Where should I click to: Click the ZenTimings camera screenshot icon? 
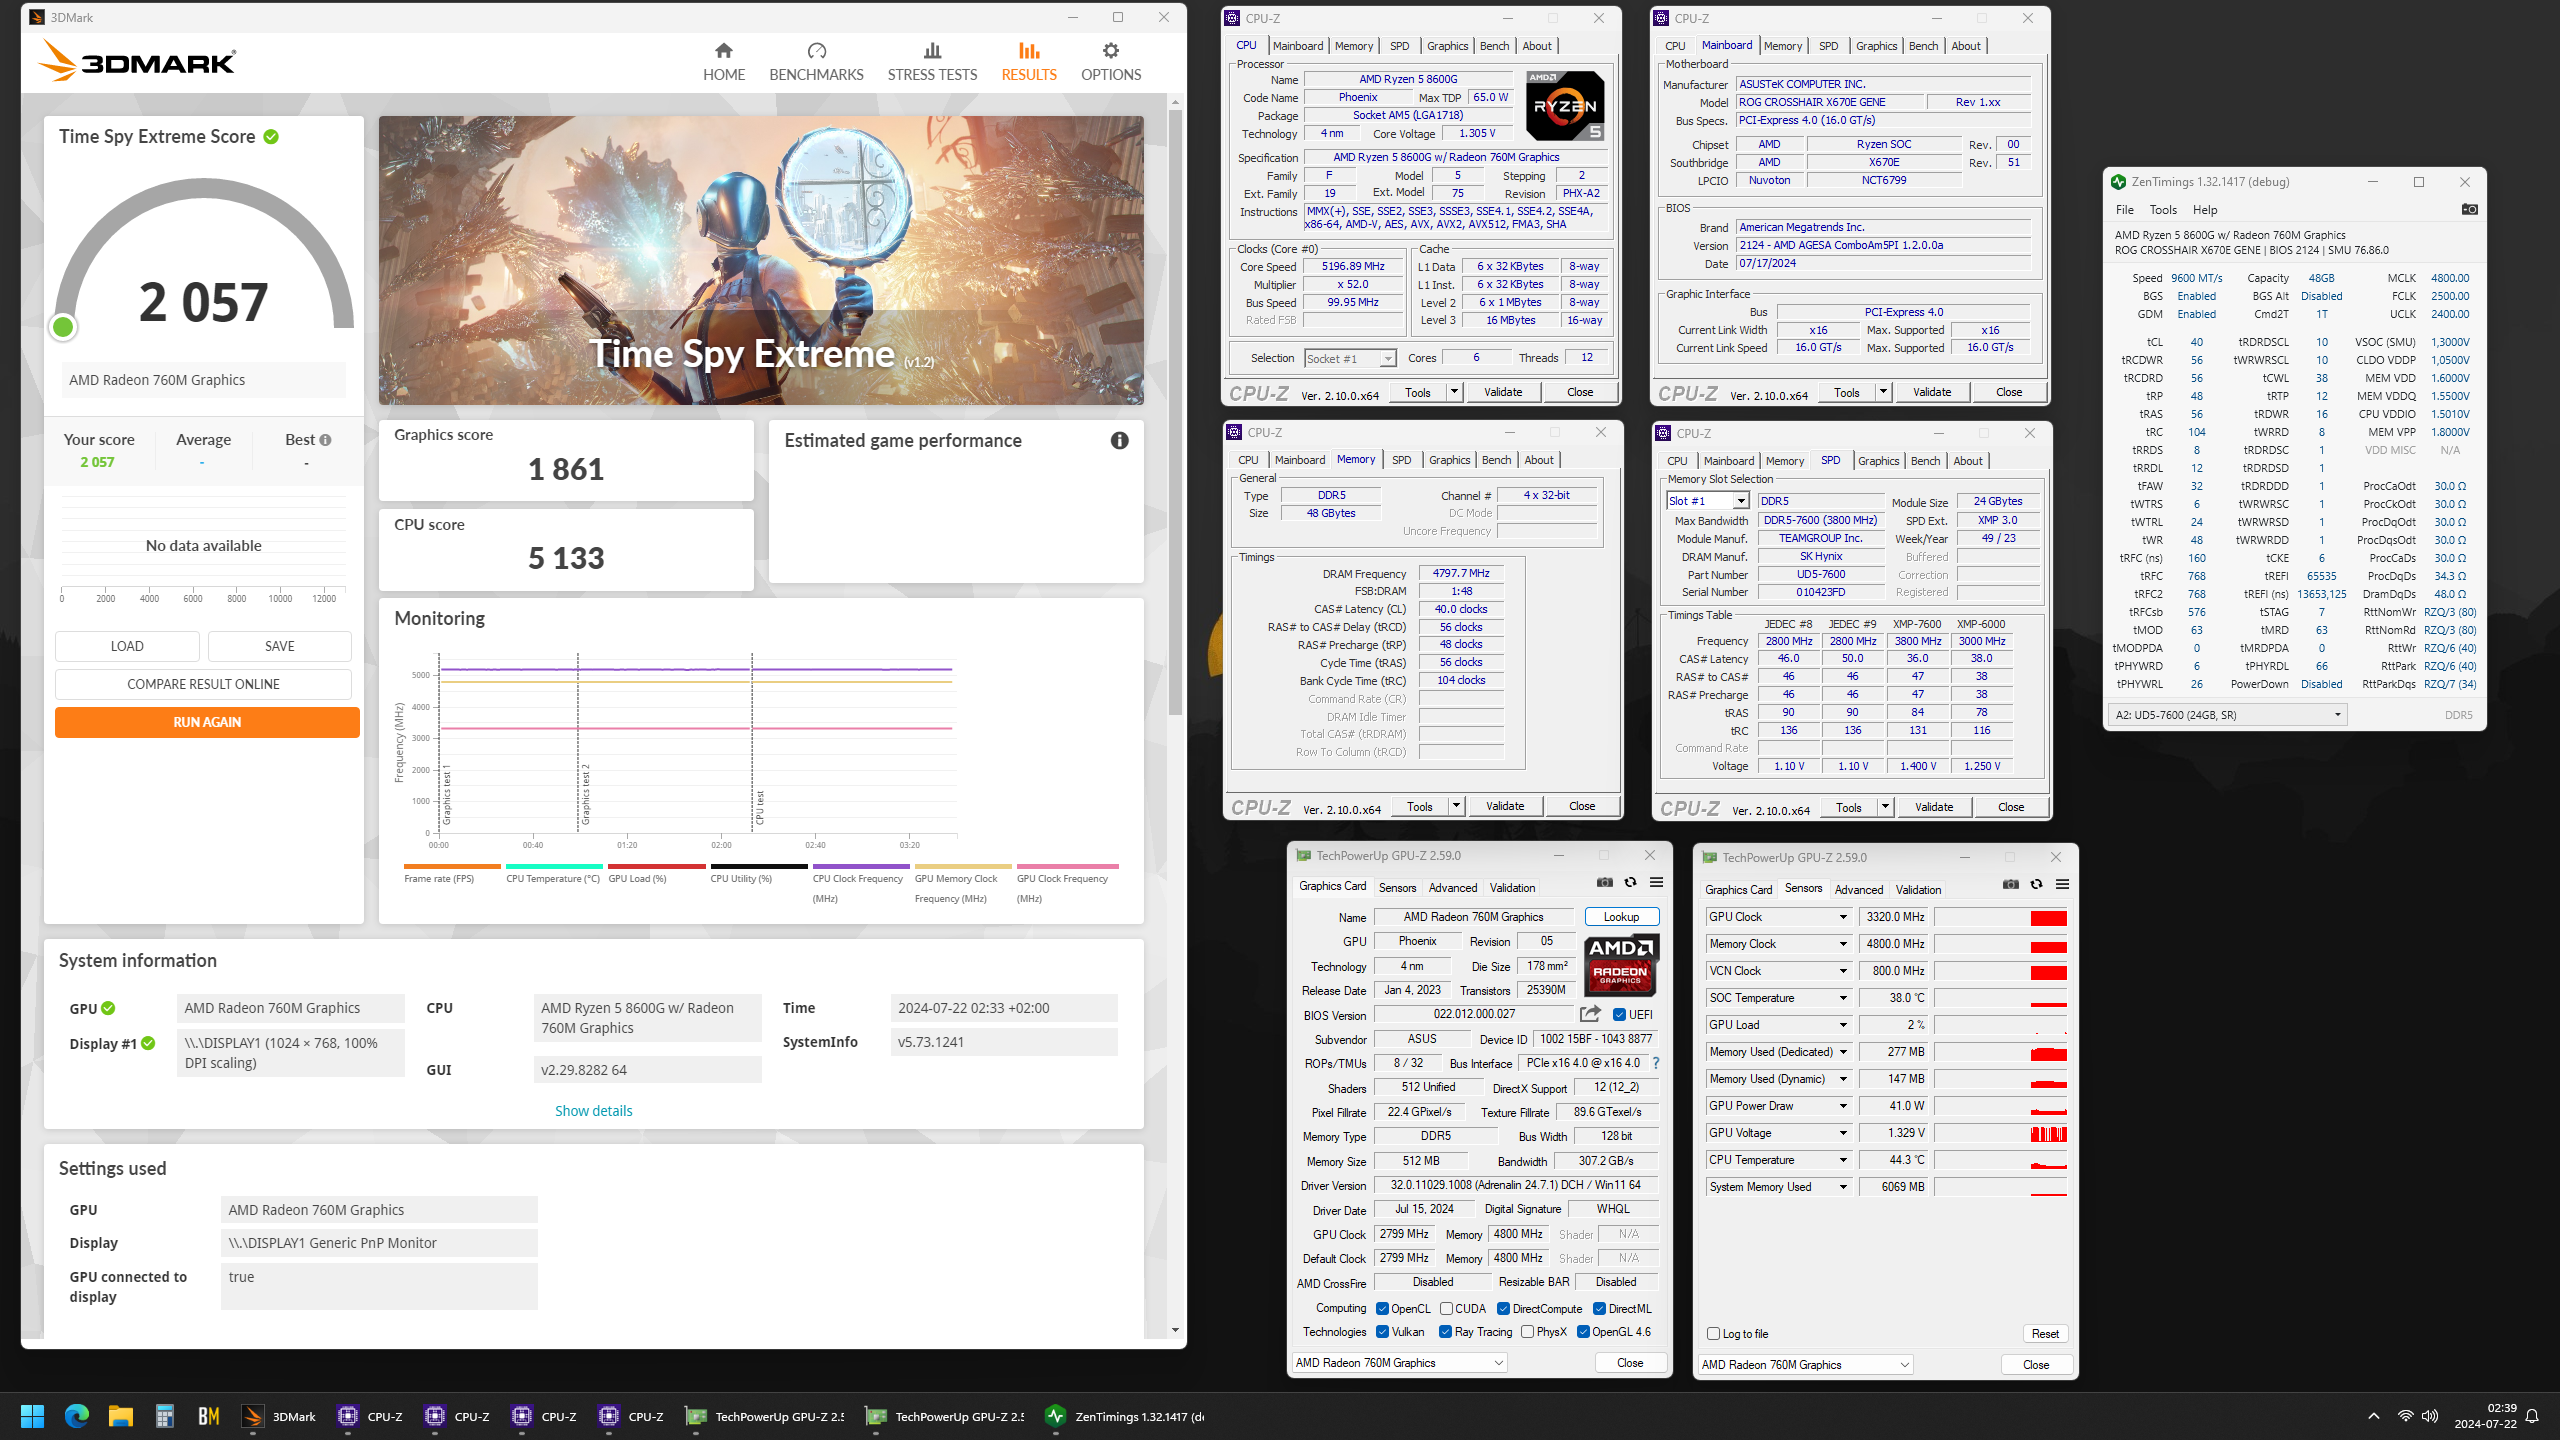2469,209
